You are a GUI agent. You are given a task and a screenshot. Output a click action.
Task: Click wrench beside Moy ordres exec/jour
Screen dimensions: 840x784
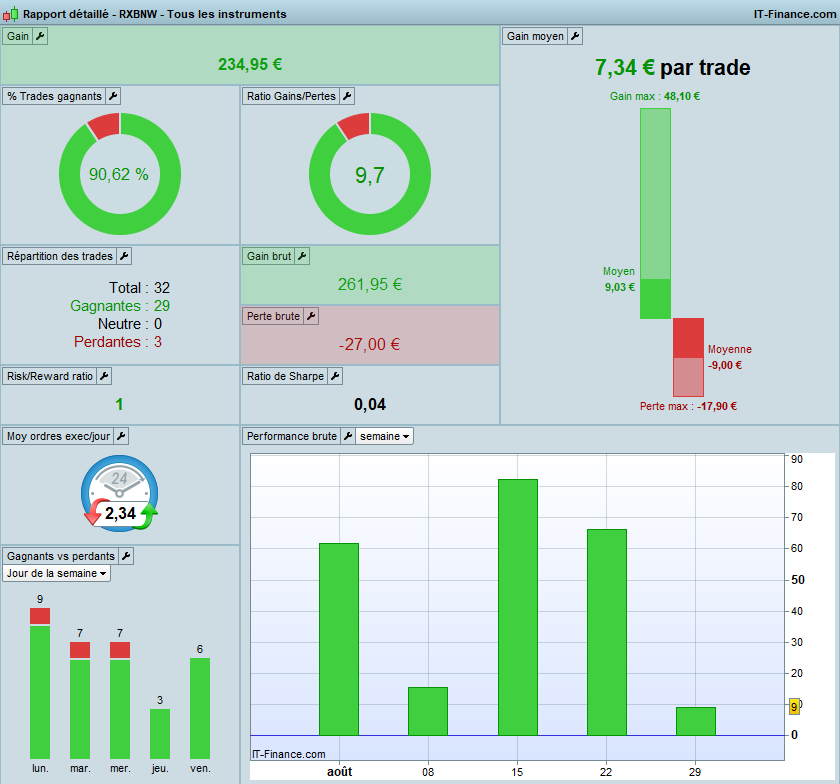coord(122,436)
